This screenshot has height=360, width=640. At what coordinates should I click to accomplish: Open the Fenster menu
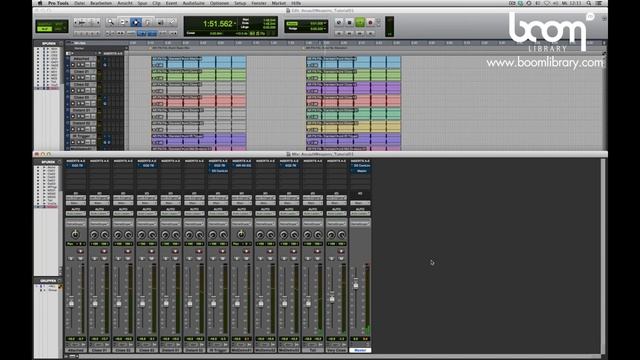click(259, 3)
